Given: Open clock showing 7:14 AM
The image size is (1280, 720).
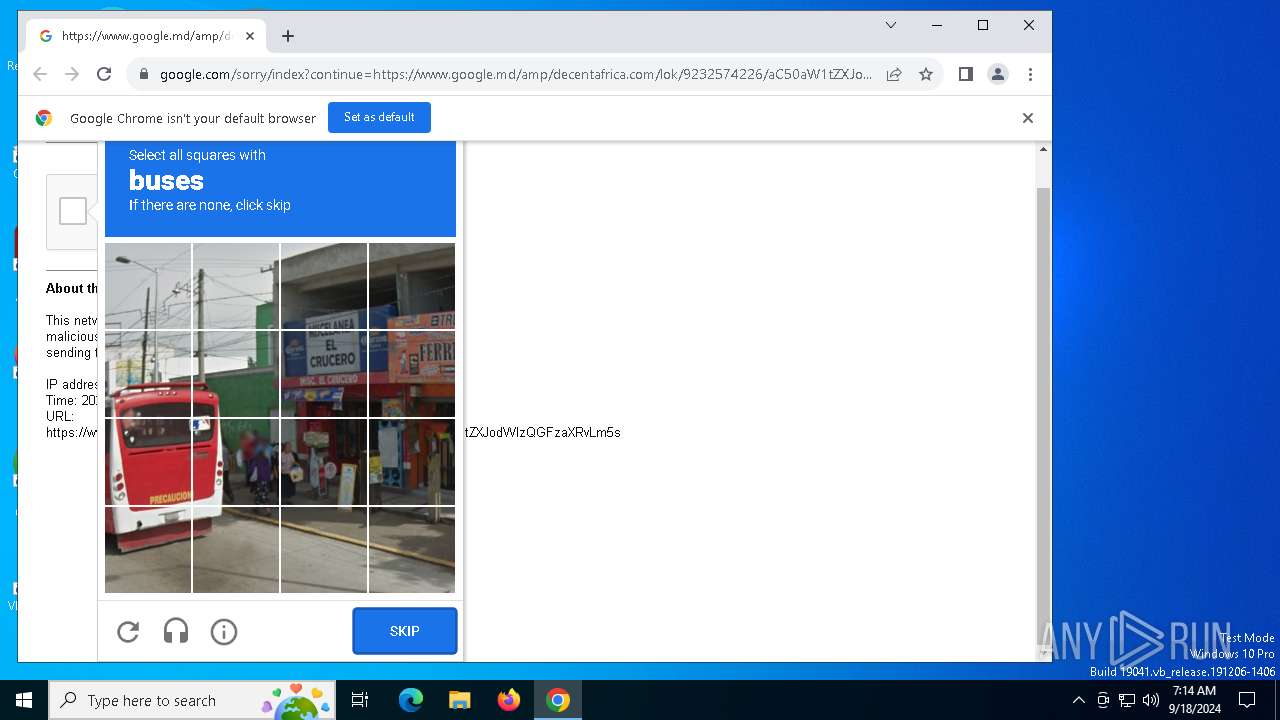Looking at the screenshot, I should [x=1194, y=700].
